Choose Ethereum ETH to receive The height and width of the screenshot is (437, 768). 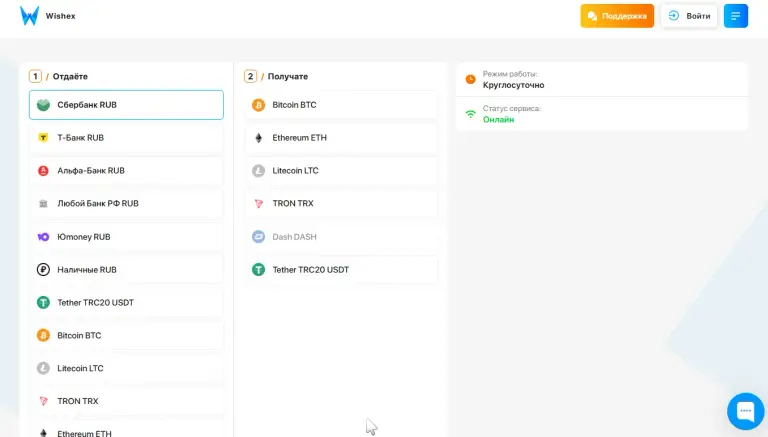click(x=341, y=138)
